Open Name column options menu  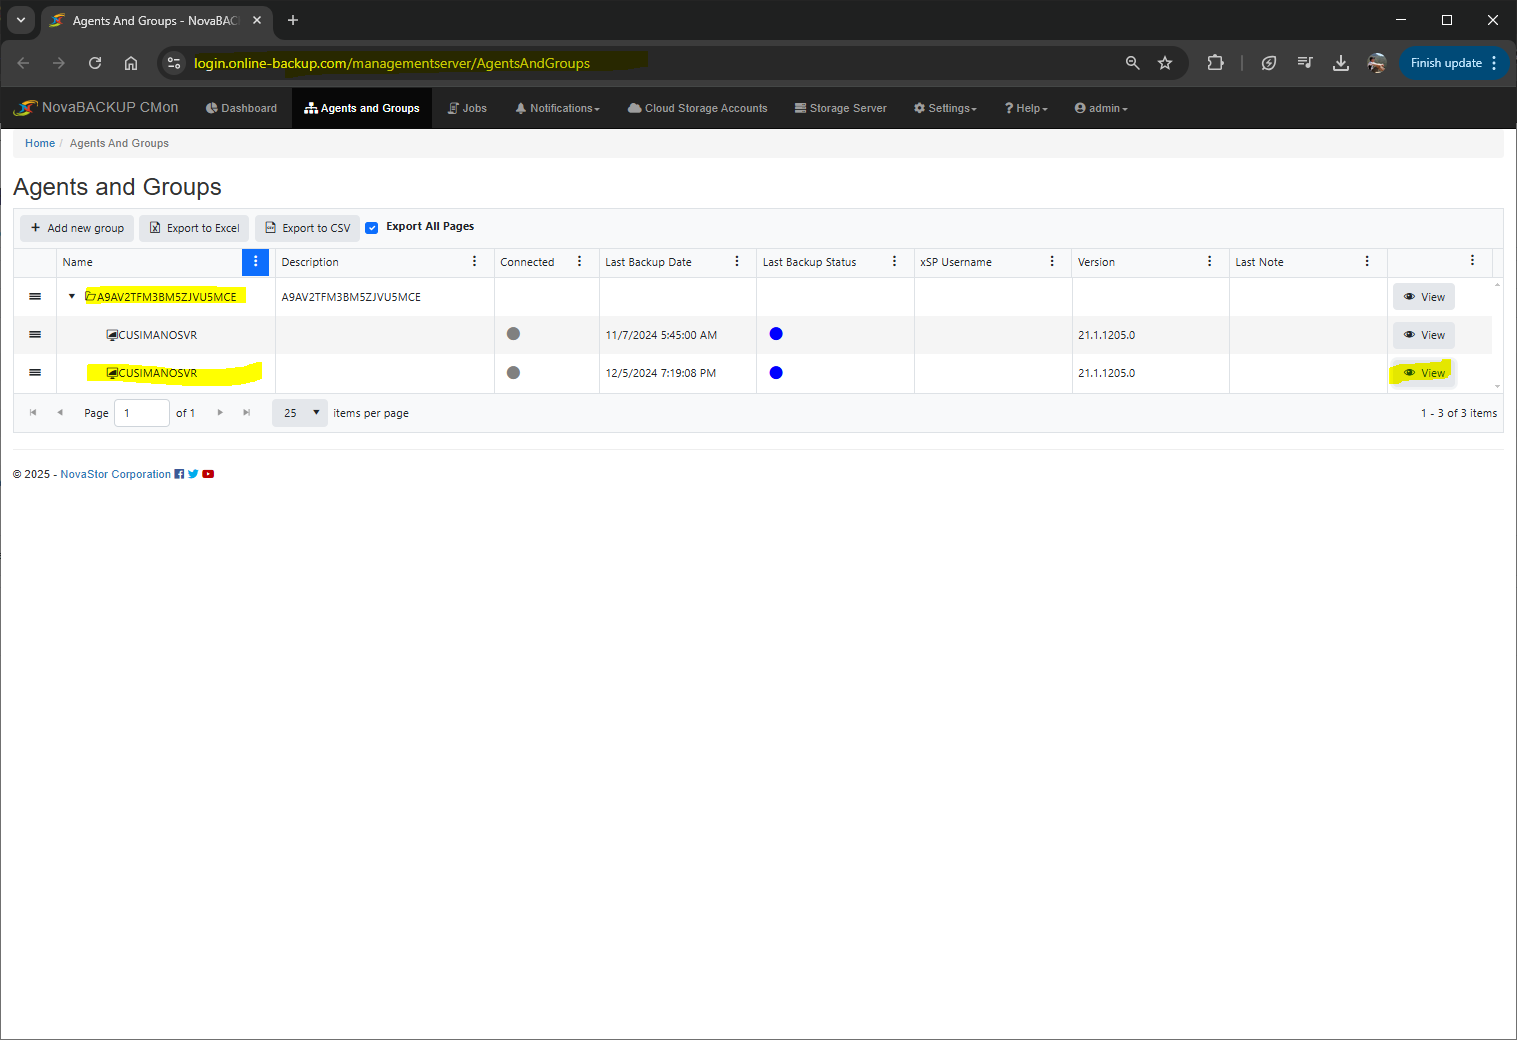pyautogui.click(x=256, y=262)
